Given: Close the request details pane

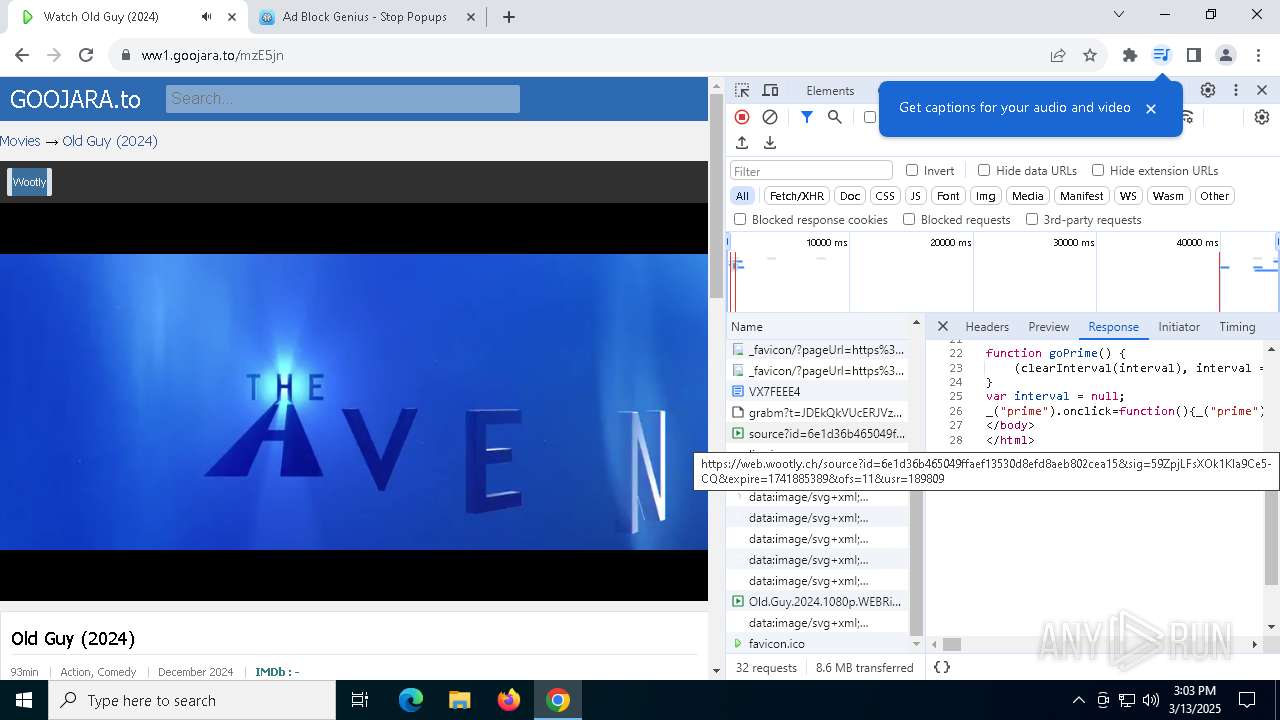Looking at the screenshot, I should [943, 326].
